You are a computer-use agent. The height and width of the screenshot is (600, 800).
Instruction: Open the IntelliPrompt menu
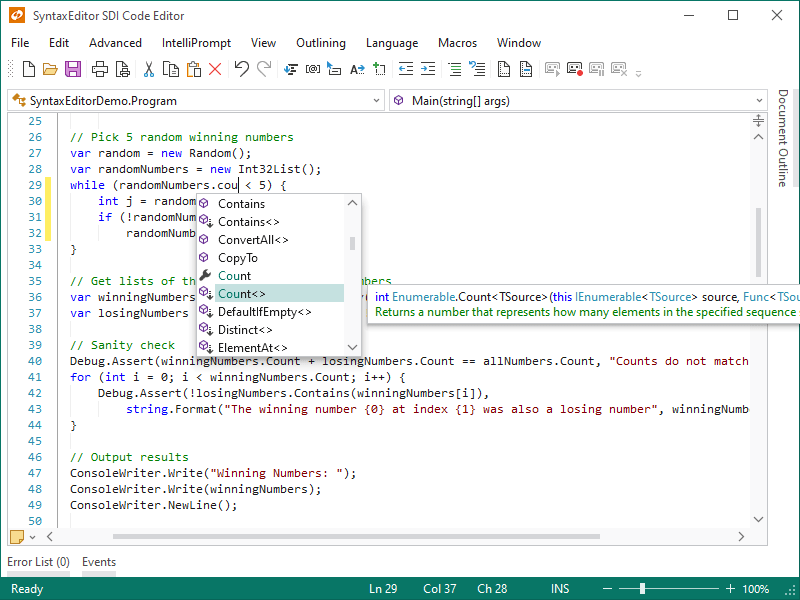coord(196,43)
